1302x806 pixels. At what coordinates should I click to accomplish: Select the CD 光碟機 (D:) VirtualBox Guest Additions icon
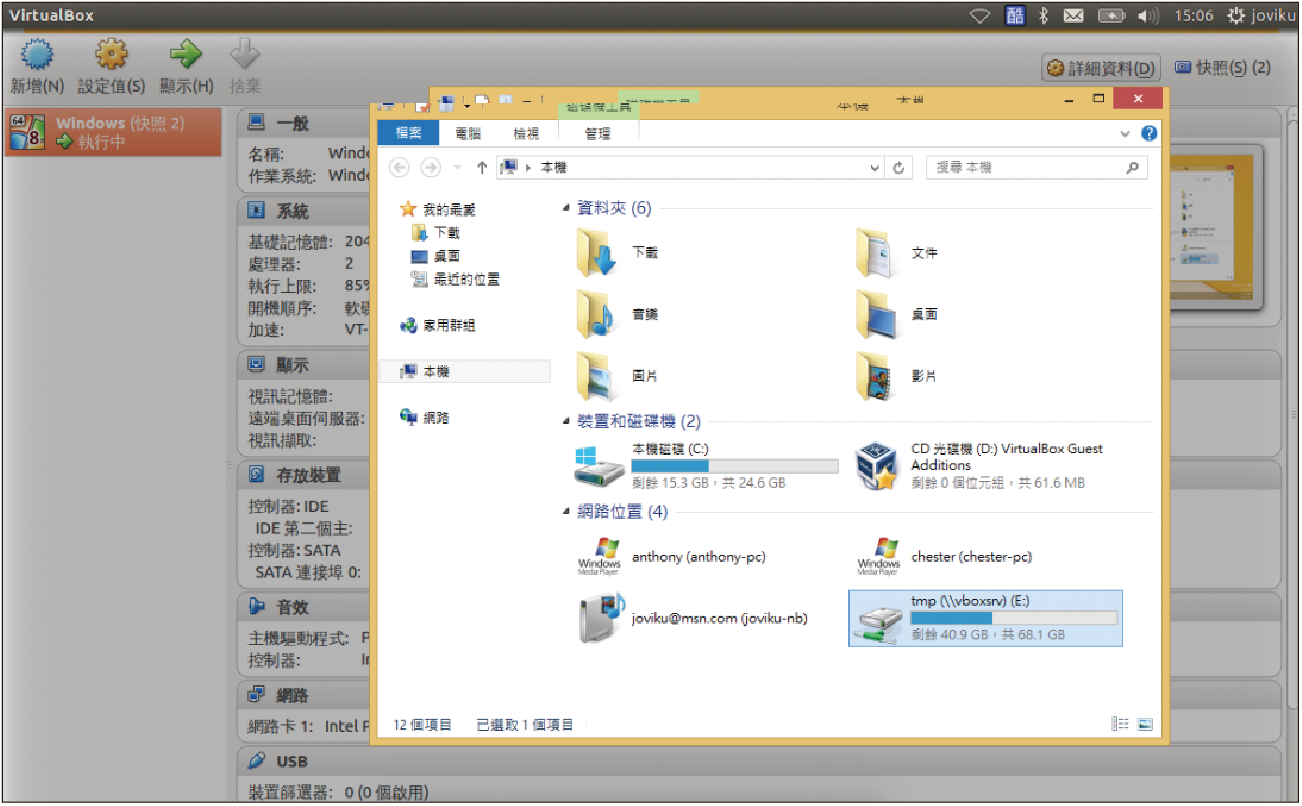pos(879,466)
